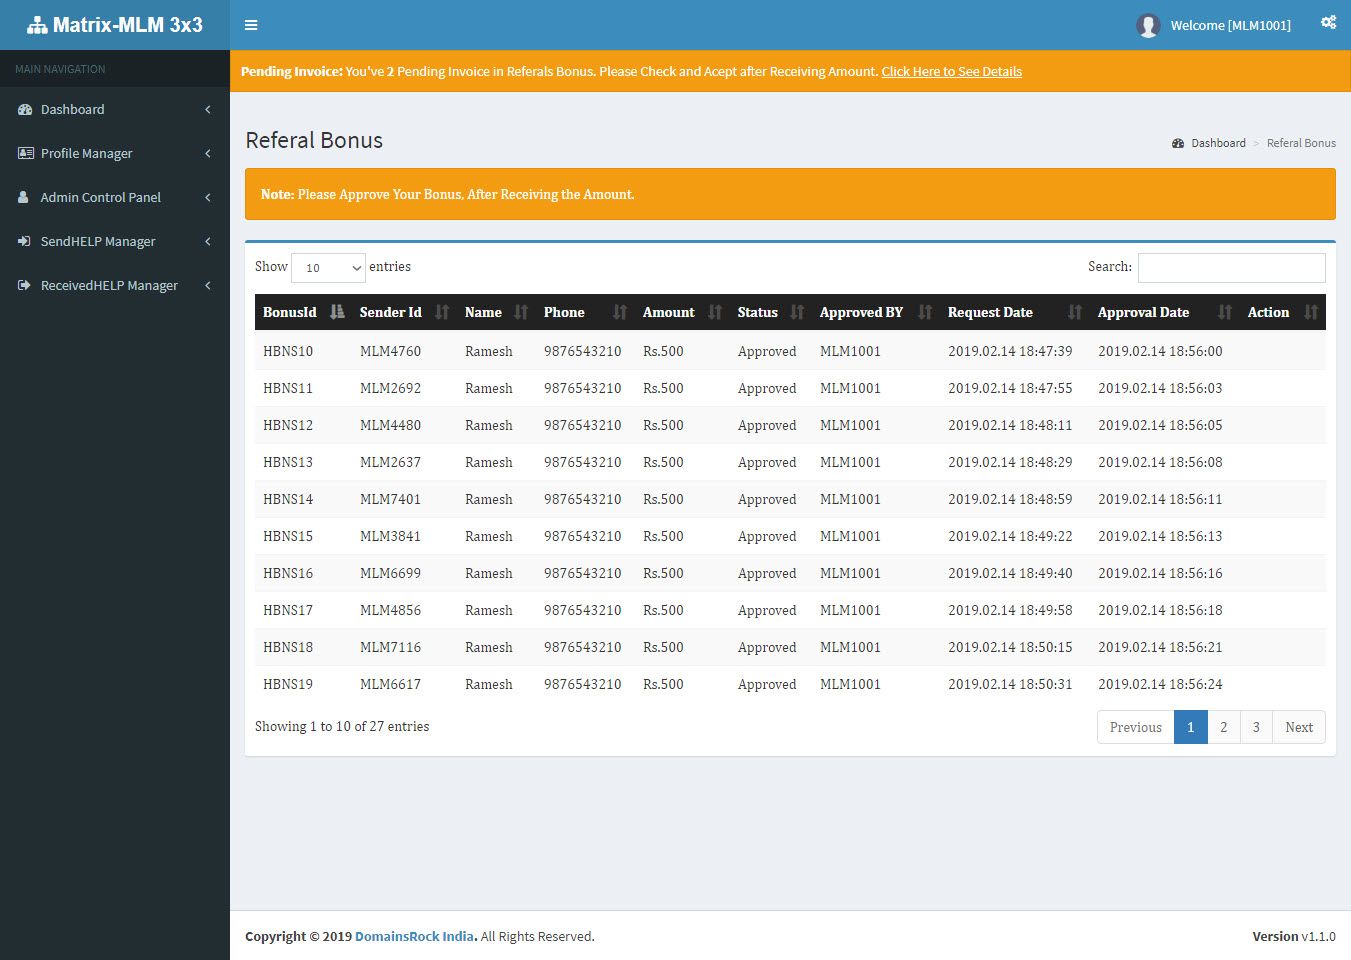Click the user avatar next to Welcome
The height and width of the screenshot is (960, 1351).
tap(1148, 25)
